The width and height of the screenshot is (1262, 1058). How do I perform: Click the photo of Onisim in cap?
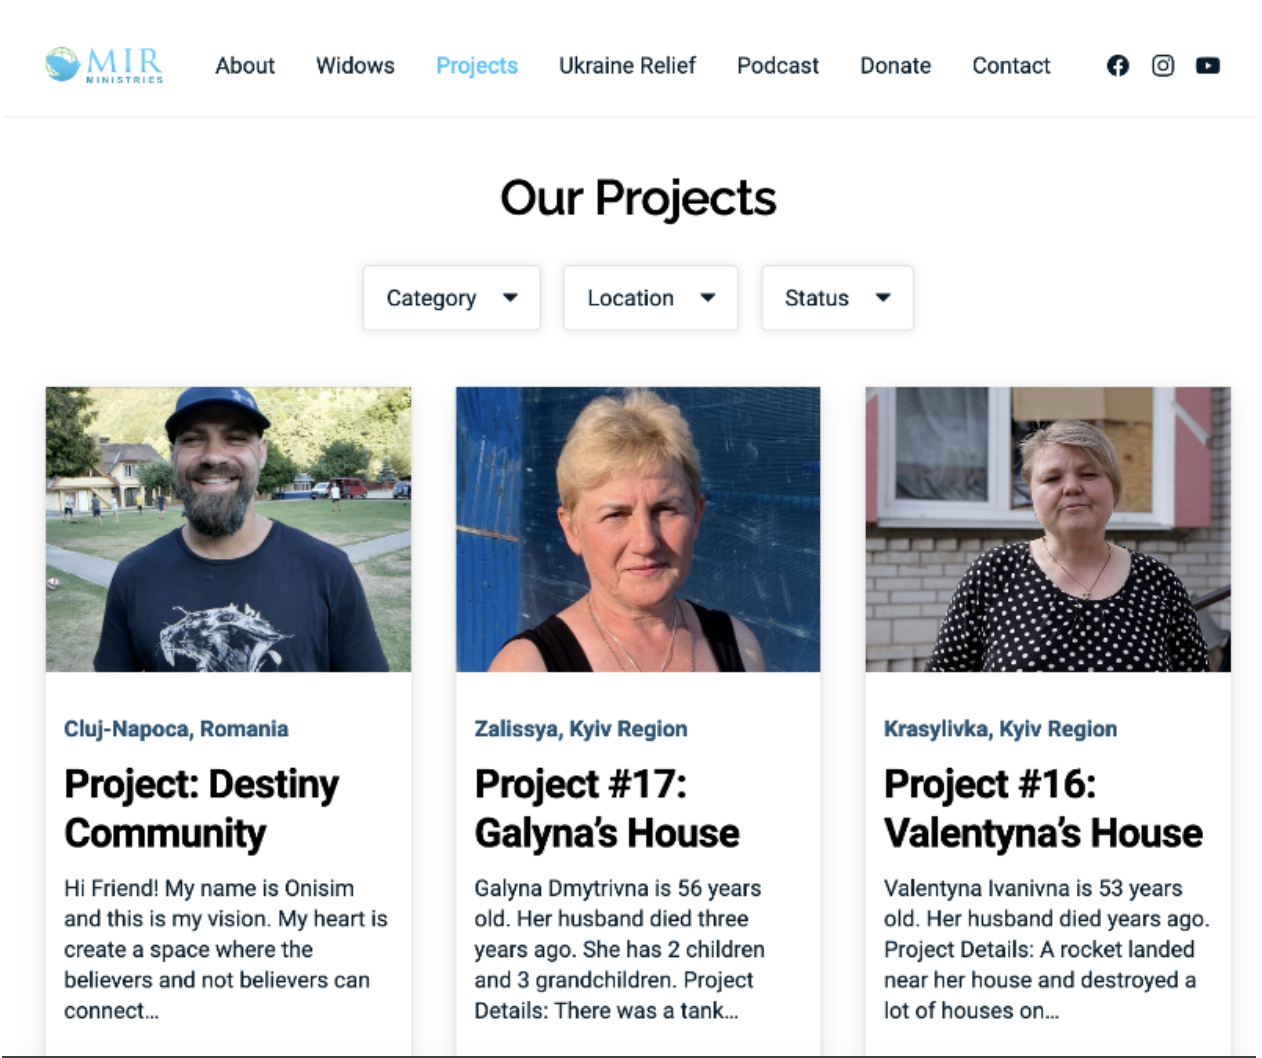point(228,529)
